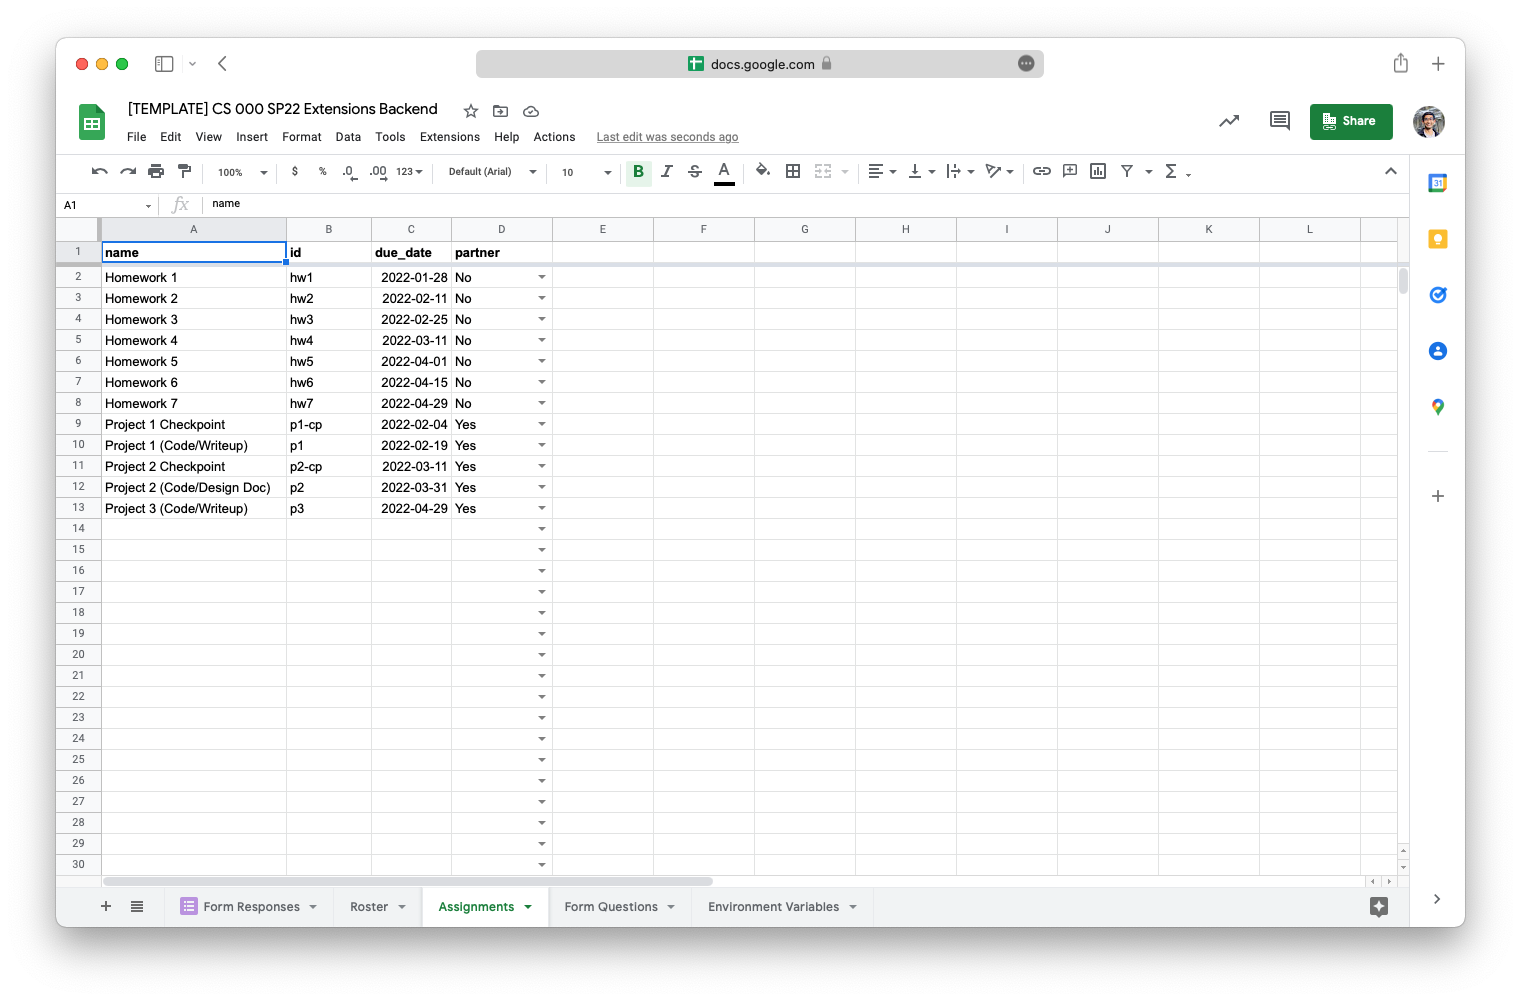This screenshot has width=1521, height=1001.
Task: Toggle strikethrough formatting
Action: [695, 172]
